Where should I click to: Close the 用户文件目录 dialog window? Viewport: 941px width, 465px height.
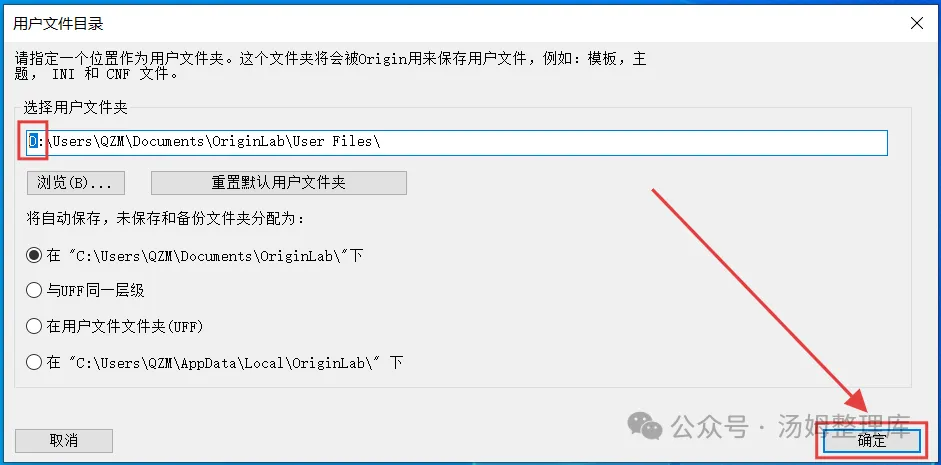pyautogui.click(x=916, y=23)
